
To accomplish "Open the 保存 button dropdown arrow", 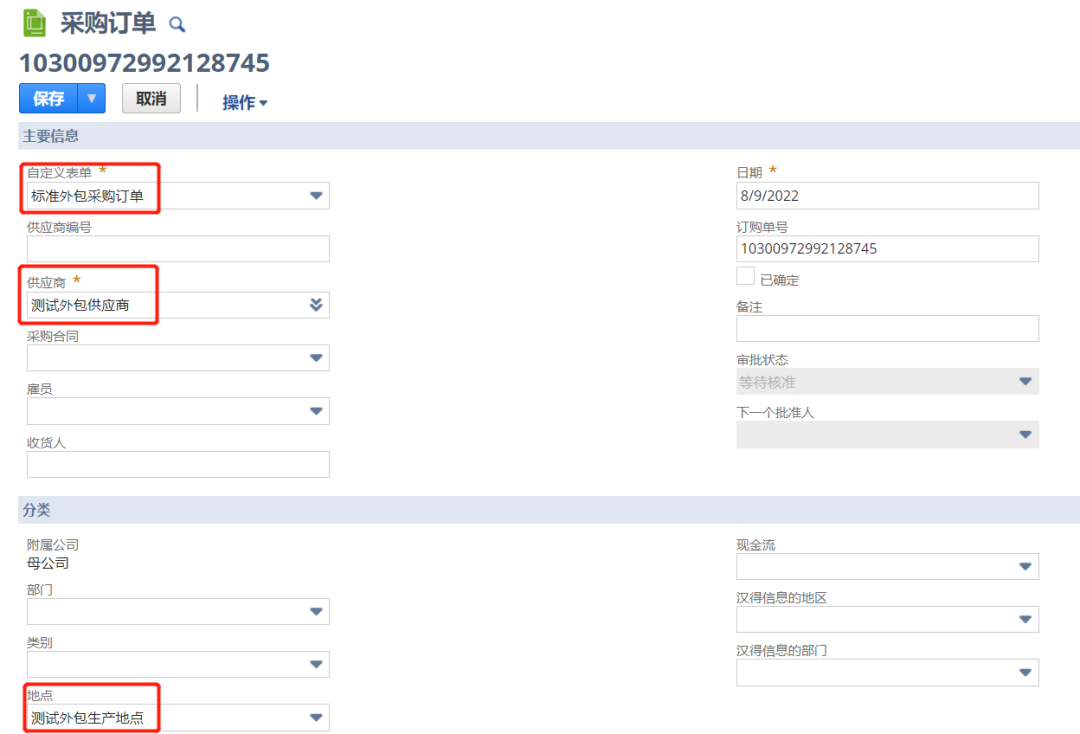I will 92,98.
